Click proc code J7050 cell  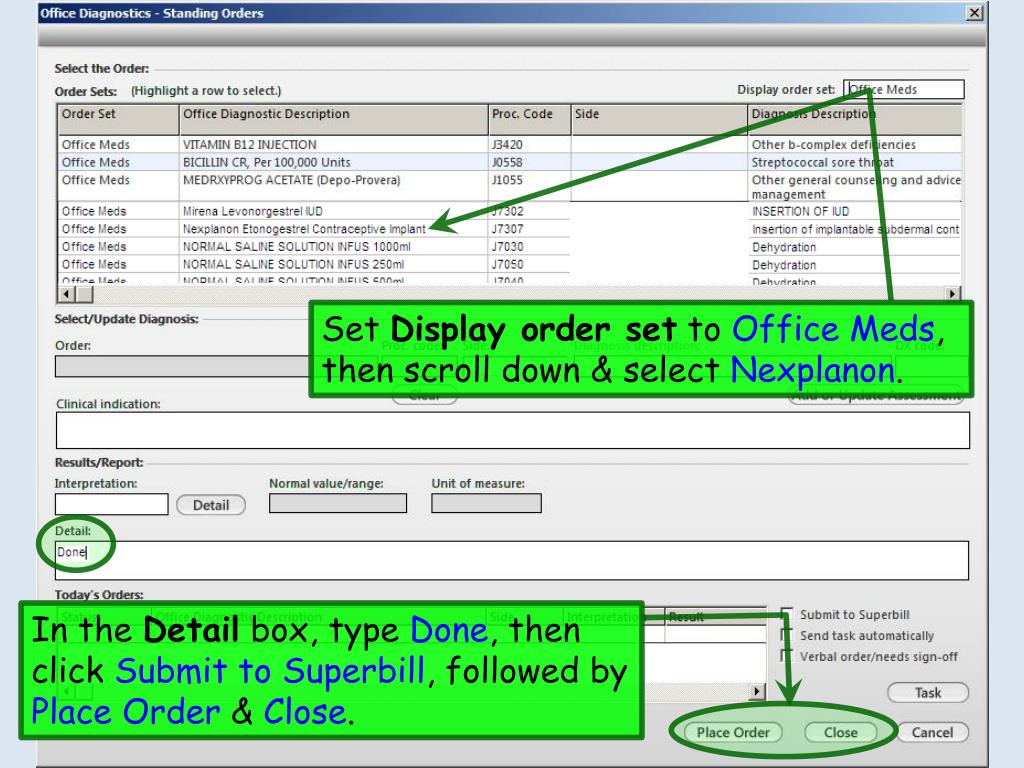click(529, 264)
